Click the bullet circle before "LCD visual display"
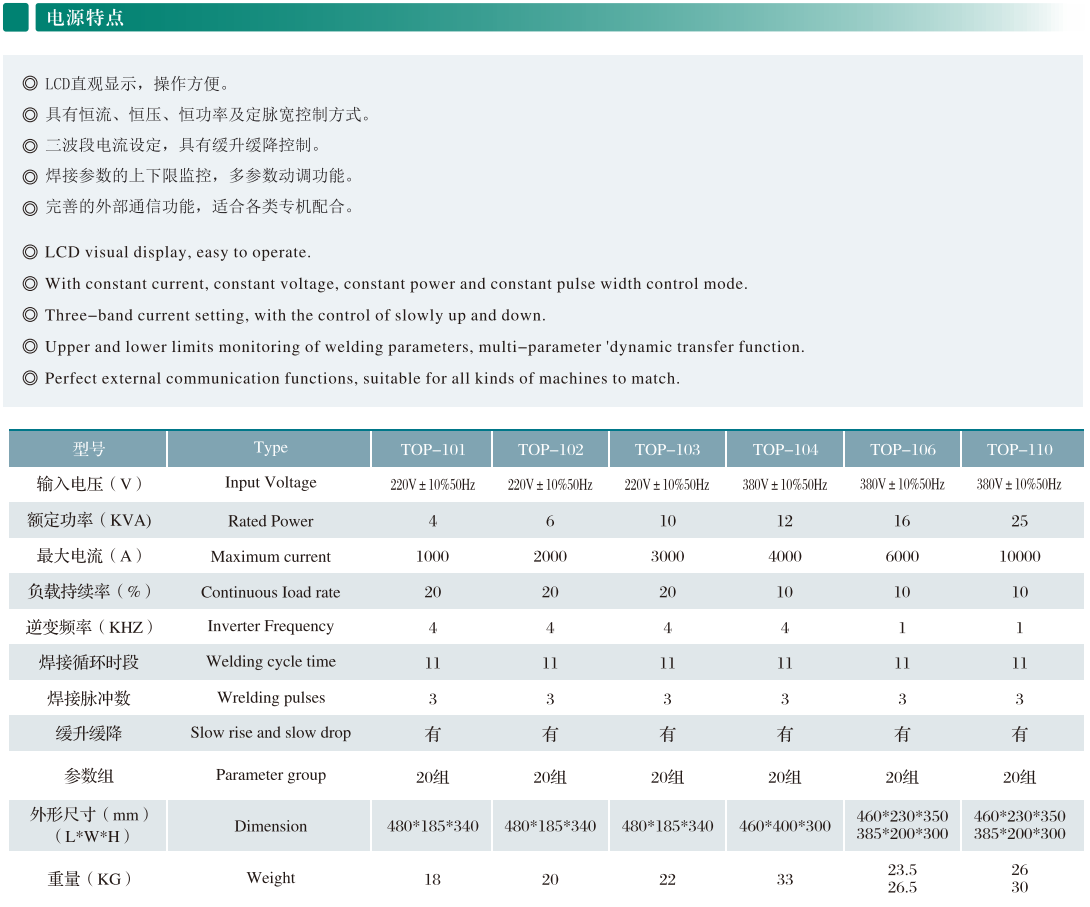The image size is (1090, 907). click(x=30, y=253)
